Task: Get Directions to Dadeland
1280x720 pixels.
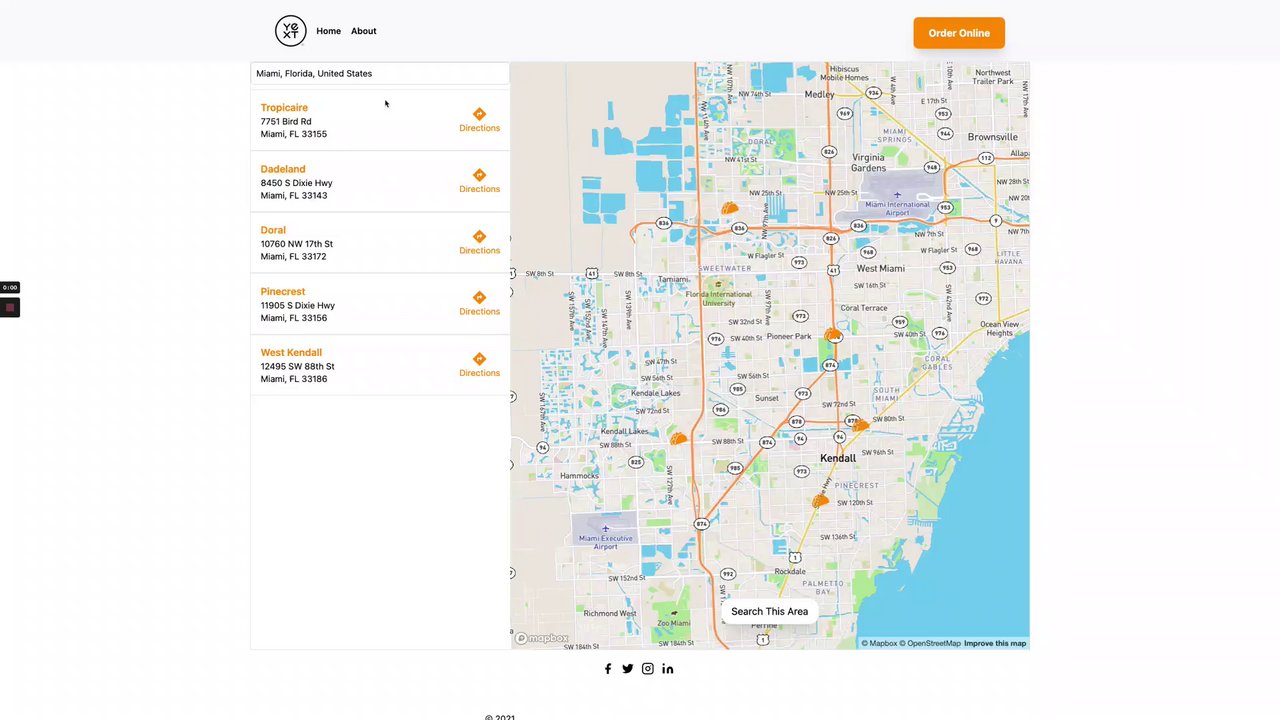Action: [479, 189]
